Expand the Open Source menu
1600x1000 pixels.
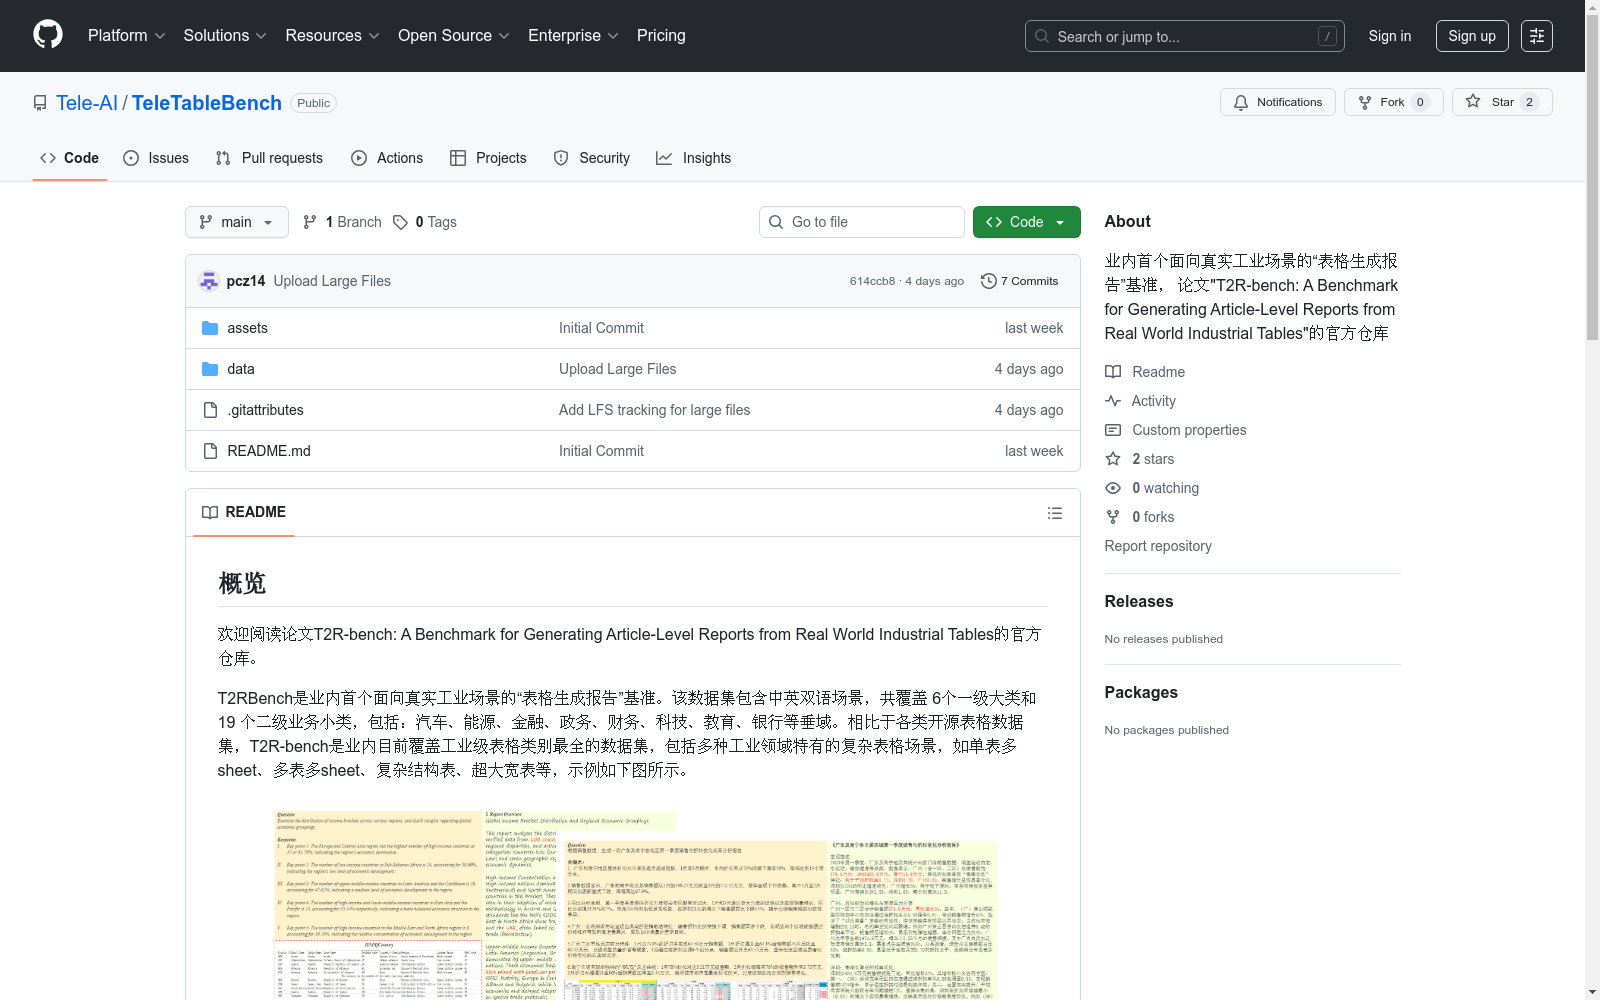[453, 35]
